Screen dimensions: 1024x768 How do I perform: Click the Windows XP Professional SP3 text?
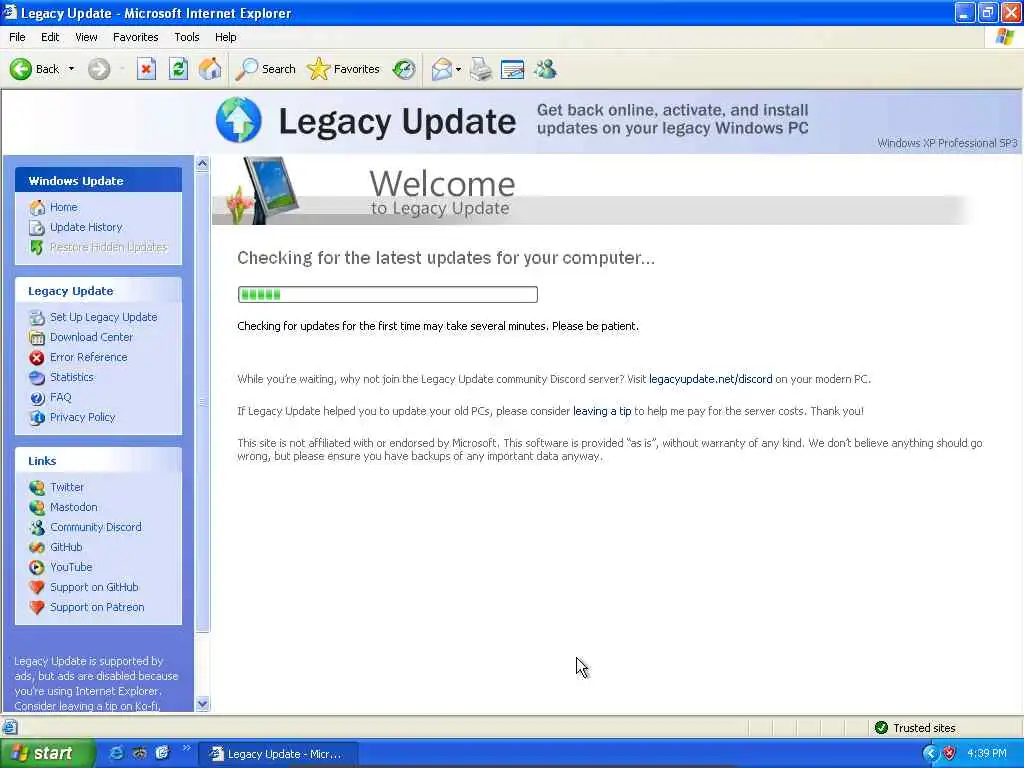[x=947, y=143]
